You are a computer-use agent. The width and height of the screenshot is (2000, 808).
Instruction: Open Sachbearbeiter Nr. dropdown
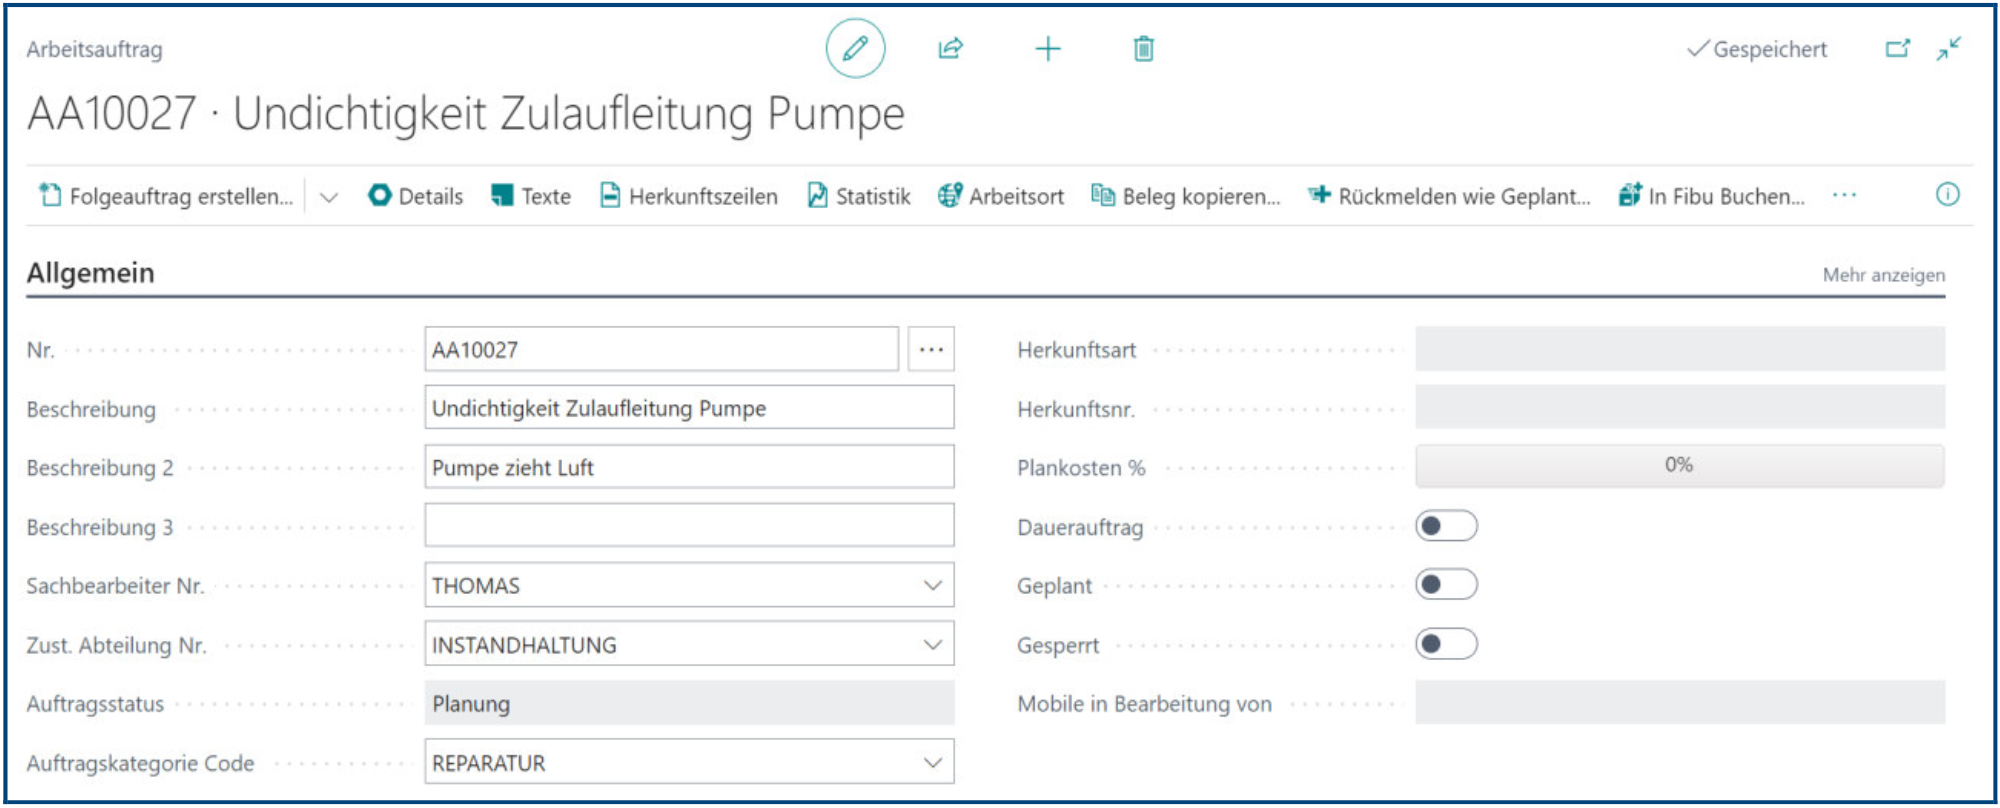[932, 585]
